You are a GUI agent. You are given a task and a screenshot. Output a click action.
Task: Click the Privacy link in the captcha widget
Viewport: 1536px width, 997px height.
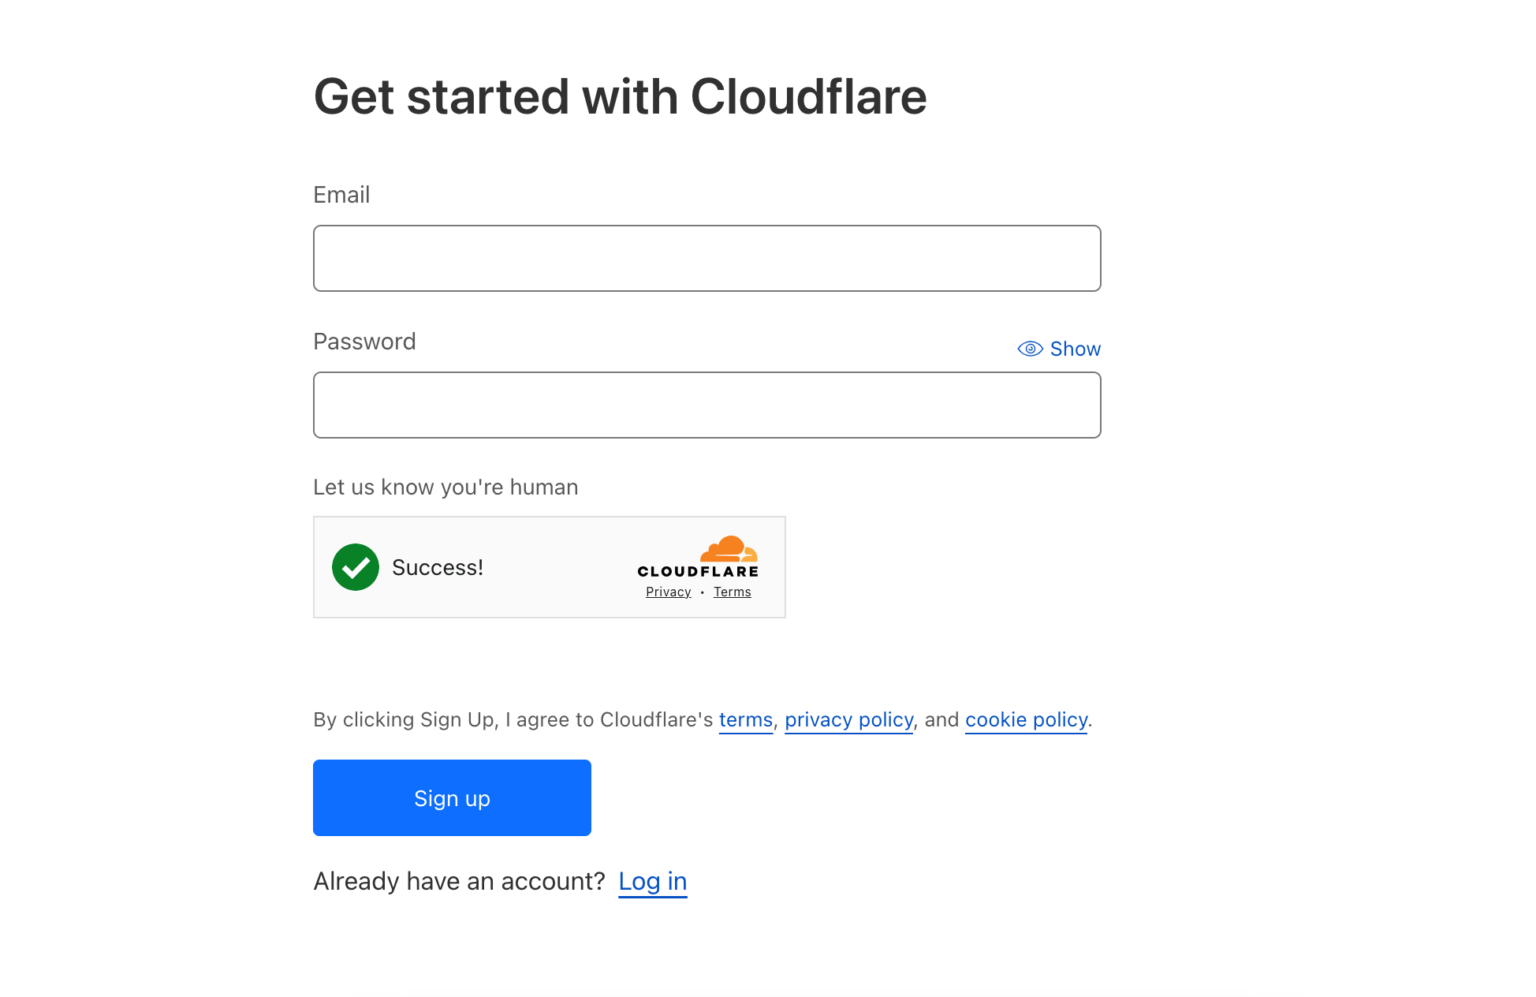point(667,591)
